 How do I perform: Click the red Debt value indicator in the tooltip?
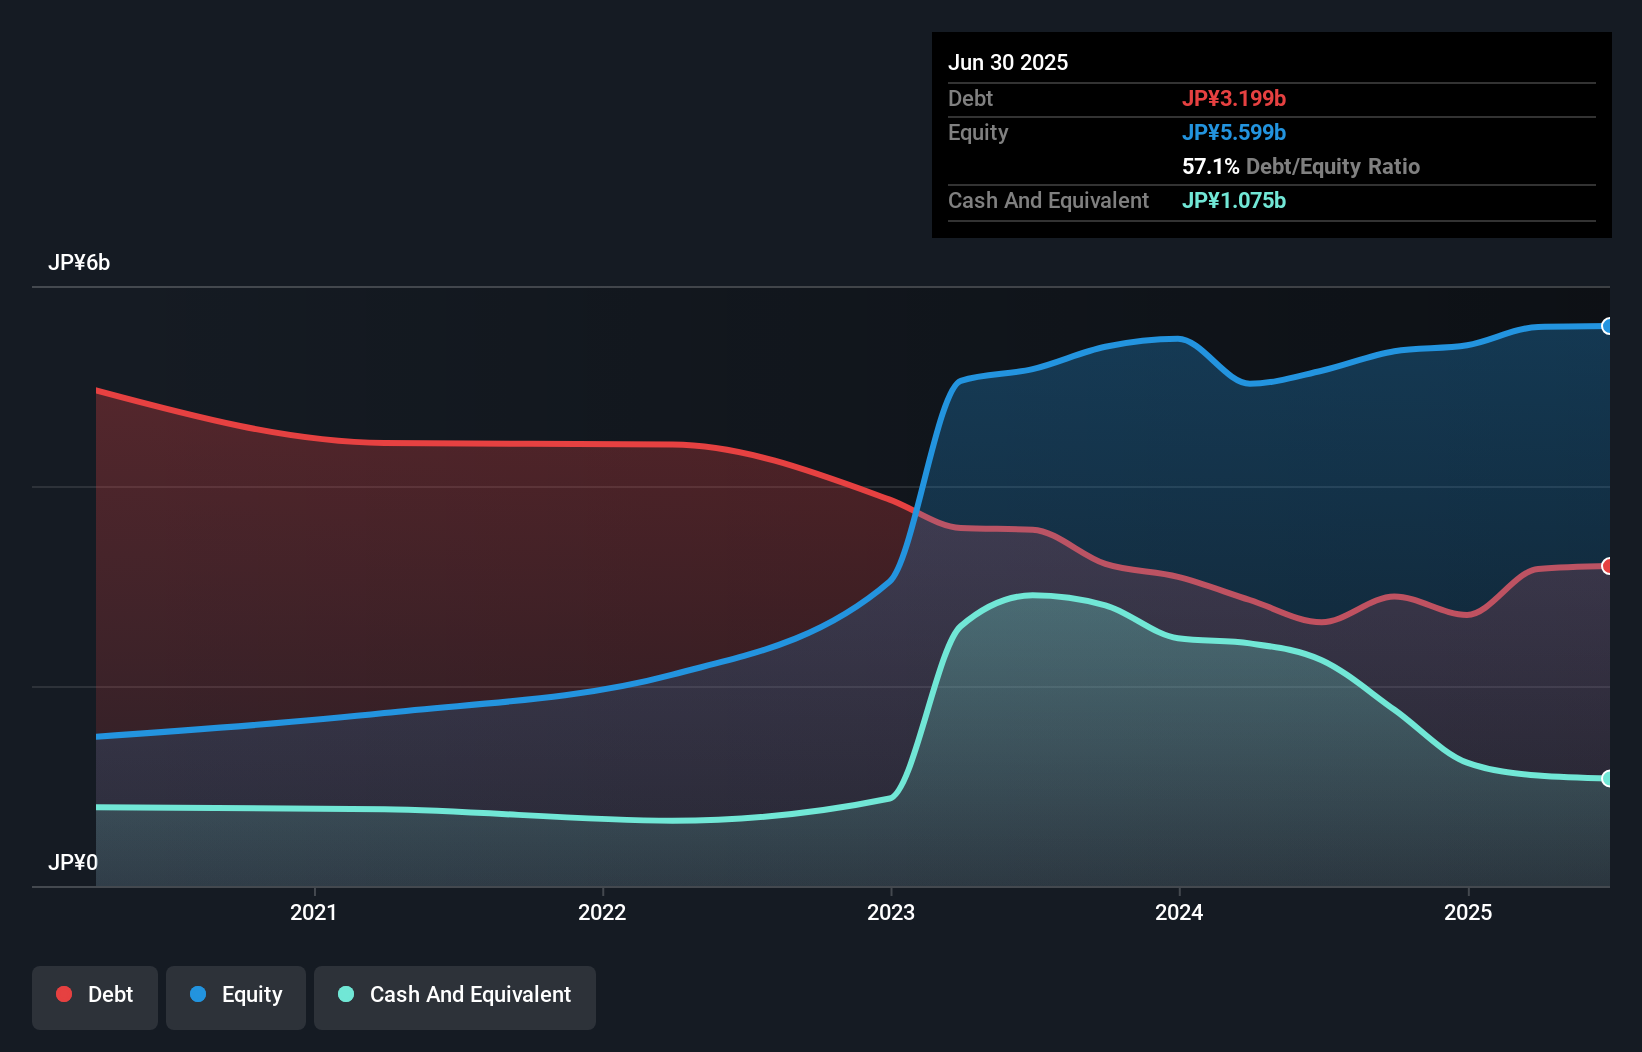pos(1235,98)
